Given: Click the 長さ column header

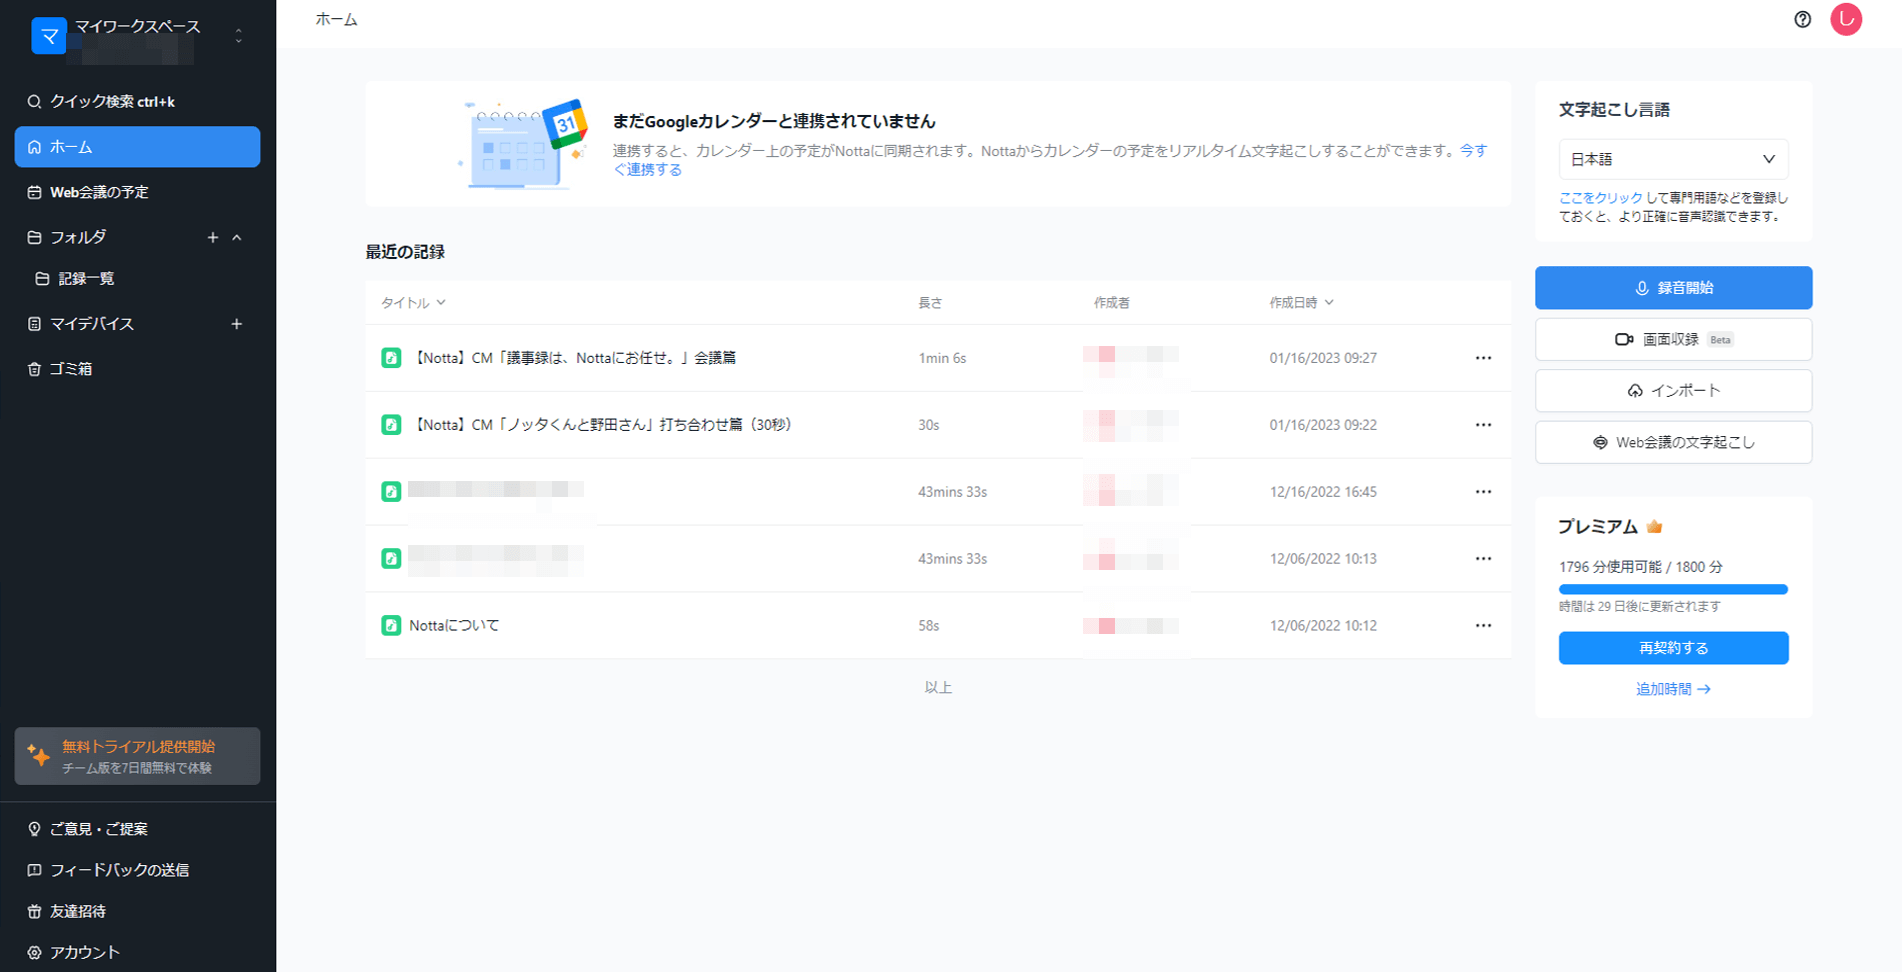Looking at the screenshot, I should pos(930,302).
